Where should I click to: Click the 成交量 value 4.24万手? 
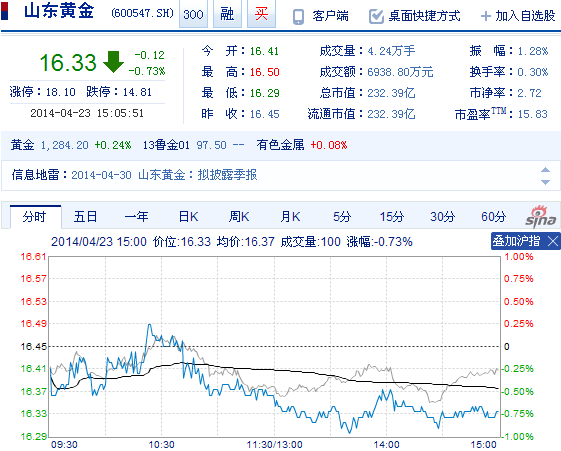click(x=391, y=51)
